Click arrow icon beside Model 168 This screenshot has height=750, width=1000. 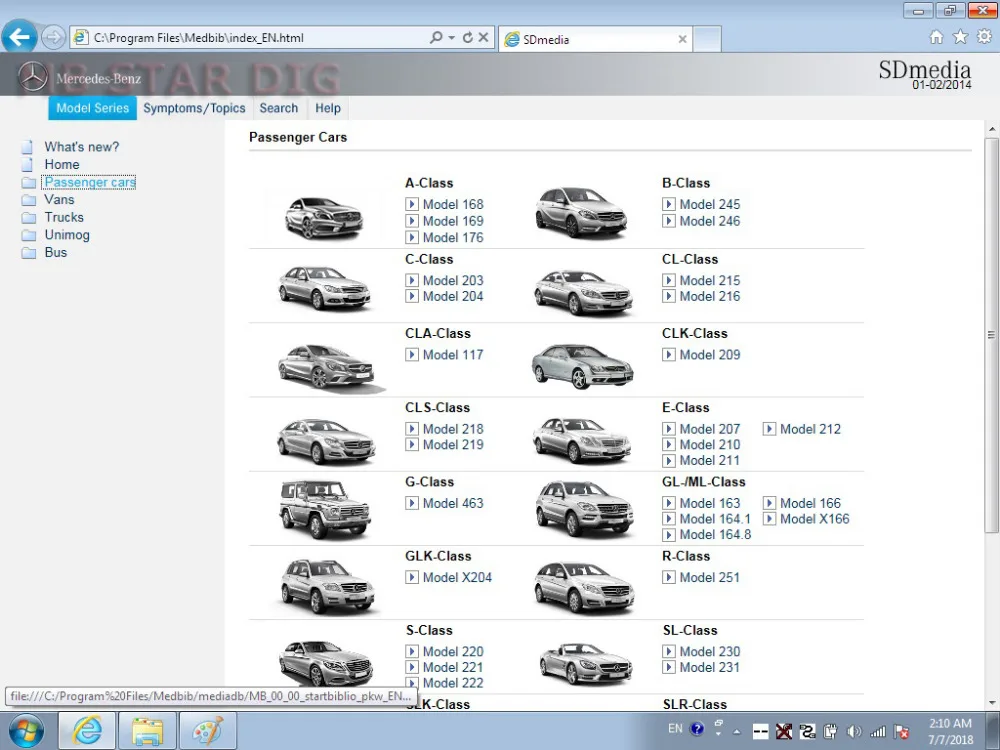pos(412,205)
